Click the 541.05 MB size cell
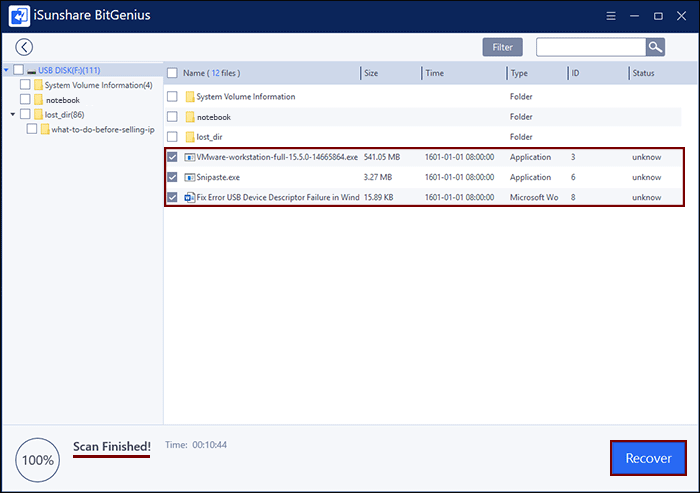 click(x=382, y=157)
